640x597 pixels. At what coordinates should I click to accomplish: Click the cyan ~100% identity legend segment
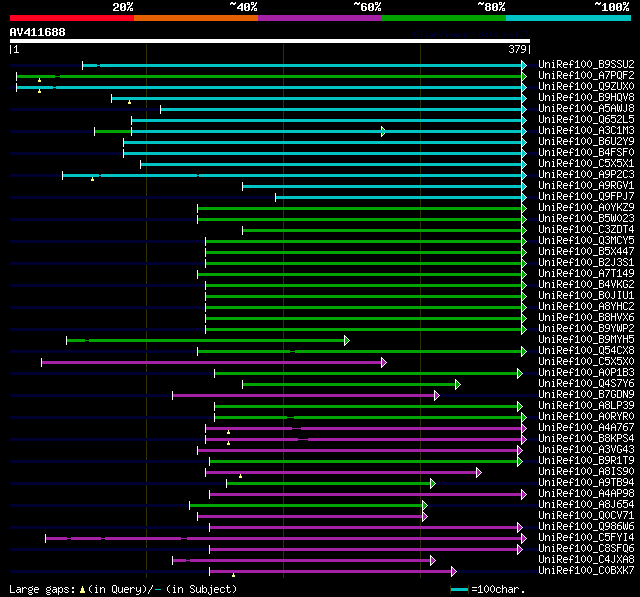[x=569, y=18]
